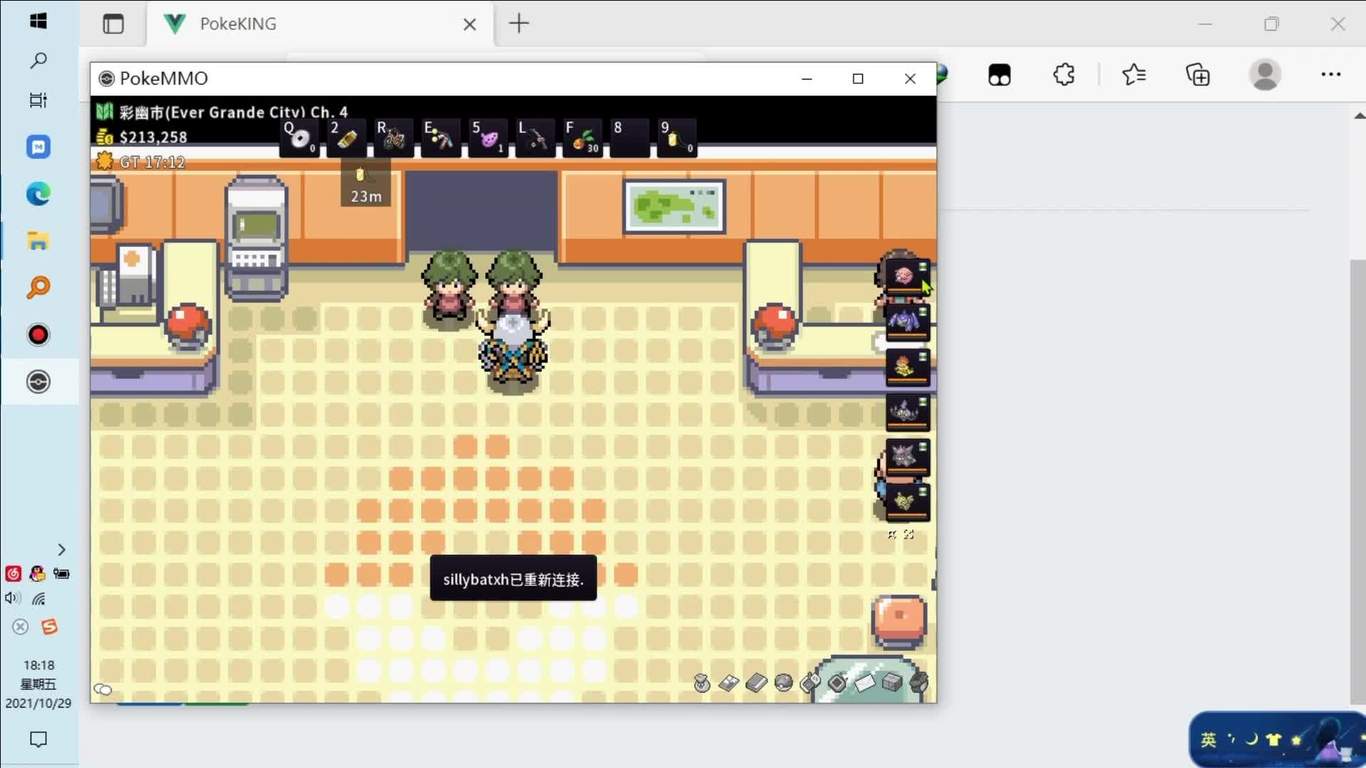Select the Q hotkey slot disc item

pos(299,139)
